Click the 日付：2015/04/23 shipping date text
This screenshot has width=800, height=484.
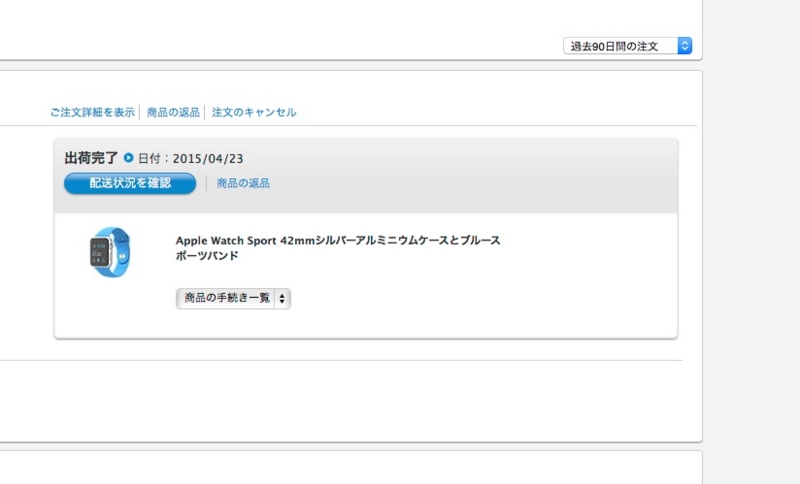(x=191, y=159)
